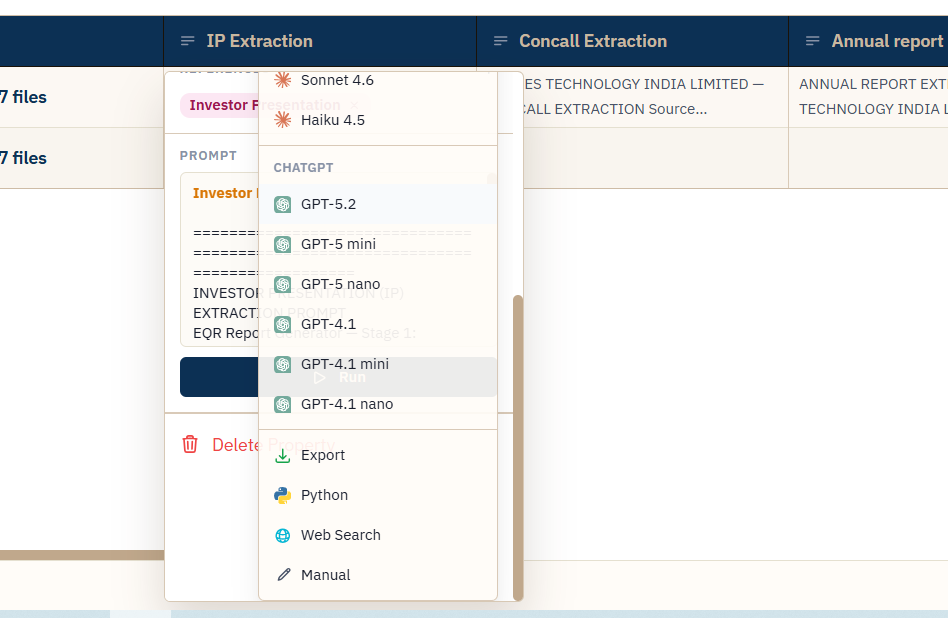The image size is (948, 618).
Task: Click the PROMPT section label
Action: click(208, 155)
